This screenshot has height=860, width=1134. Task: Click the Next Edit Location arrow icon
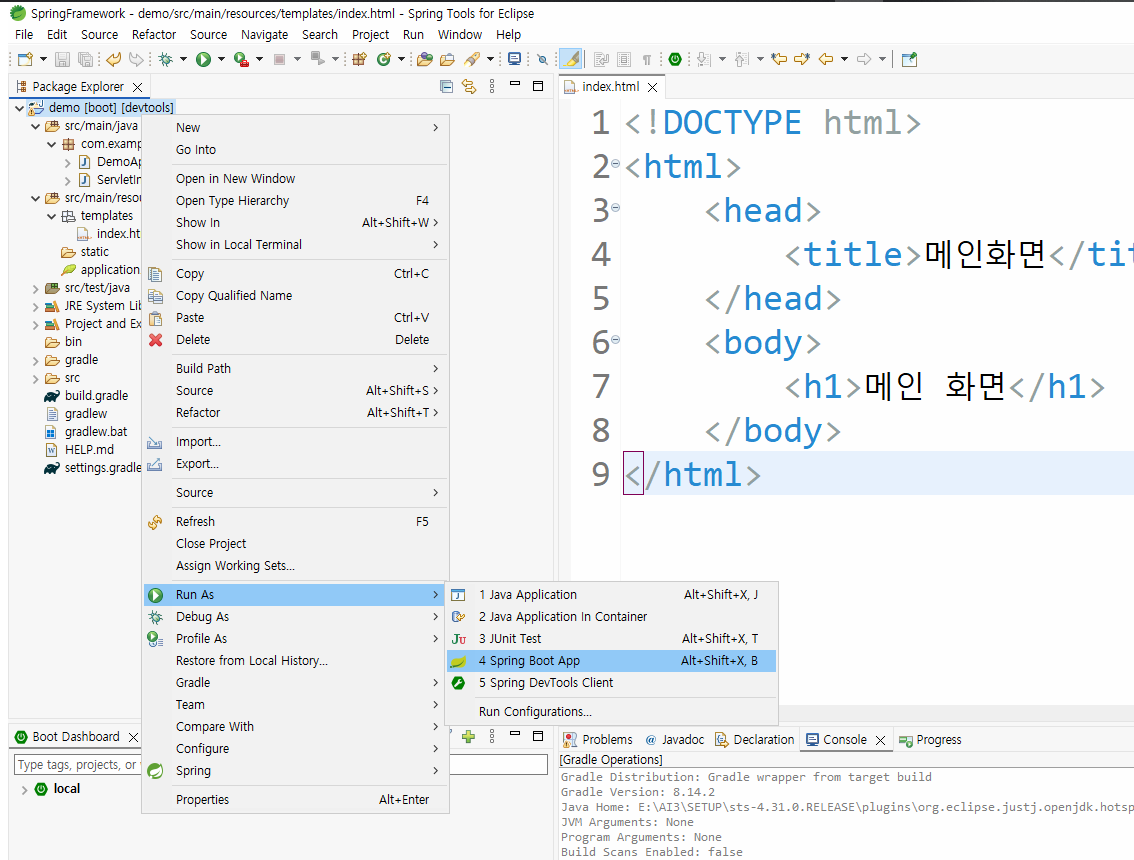pyautogui.click(x=802, y=59)
